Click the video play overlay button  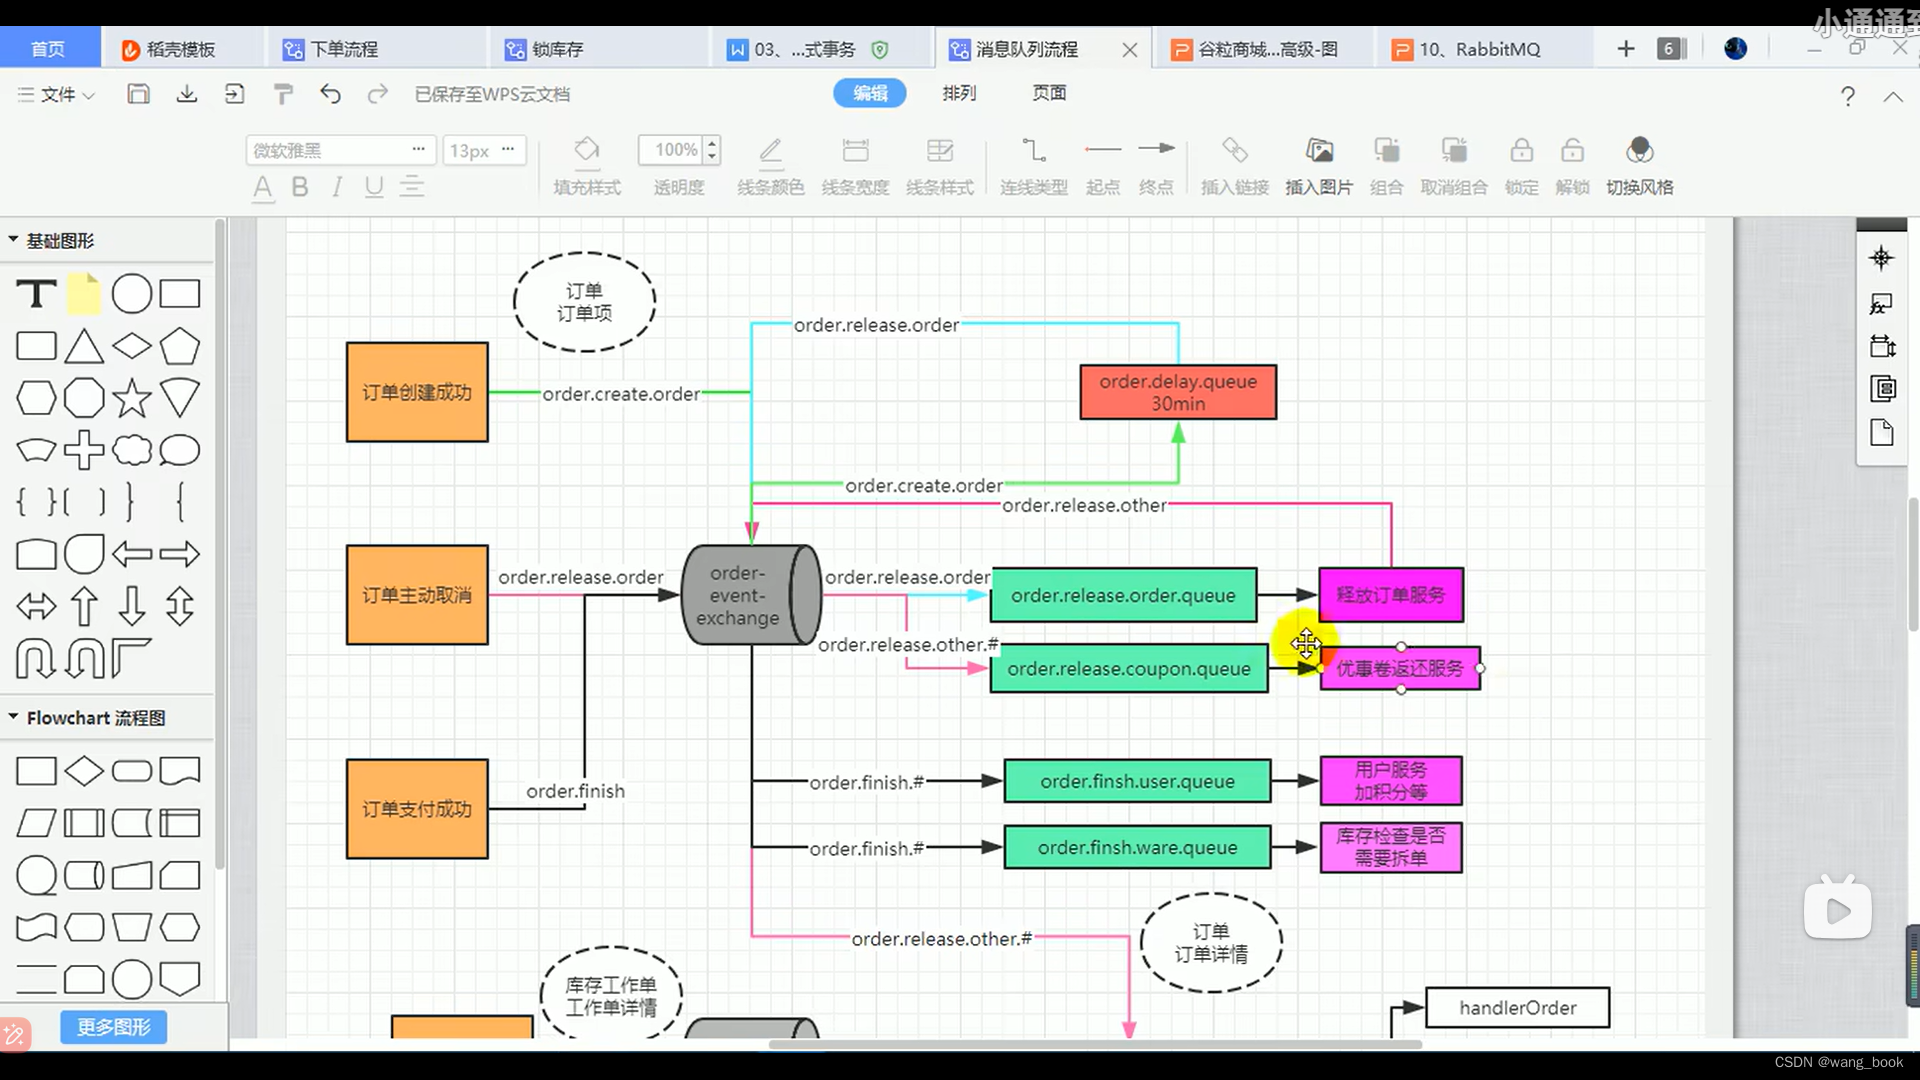pos(1838,910)
